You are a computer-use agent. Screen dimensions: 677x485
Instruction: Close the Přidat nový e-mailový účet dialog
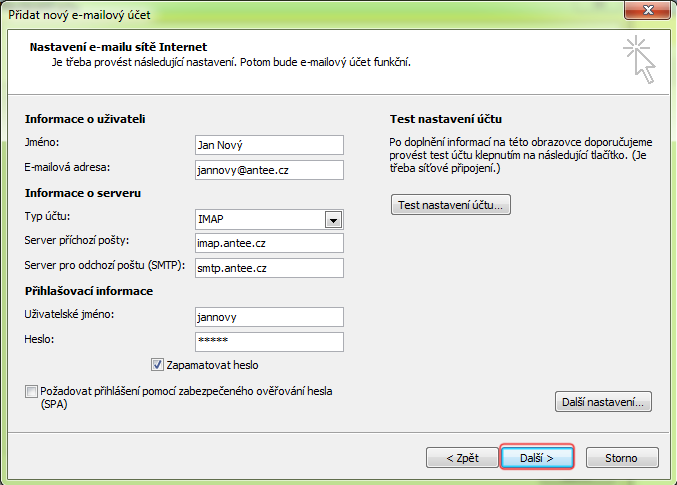click(646, 11)
